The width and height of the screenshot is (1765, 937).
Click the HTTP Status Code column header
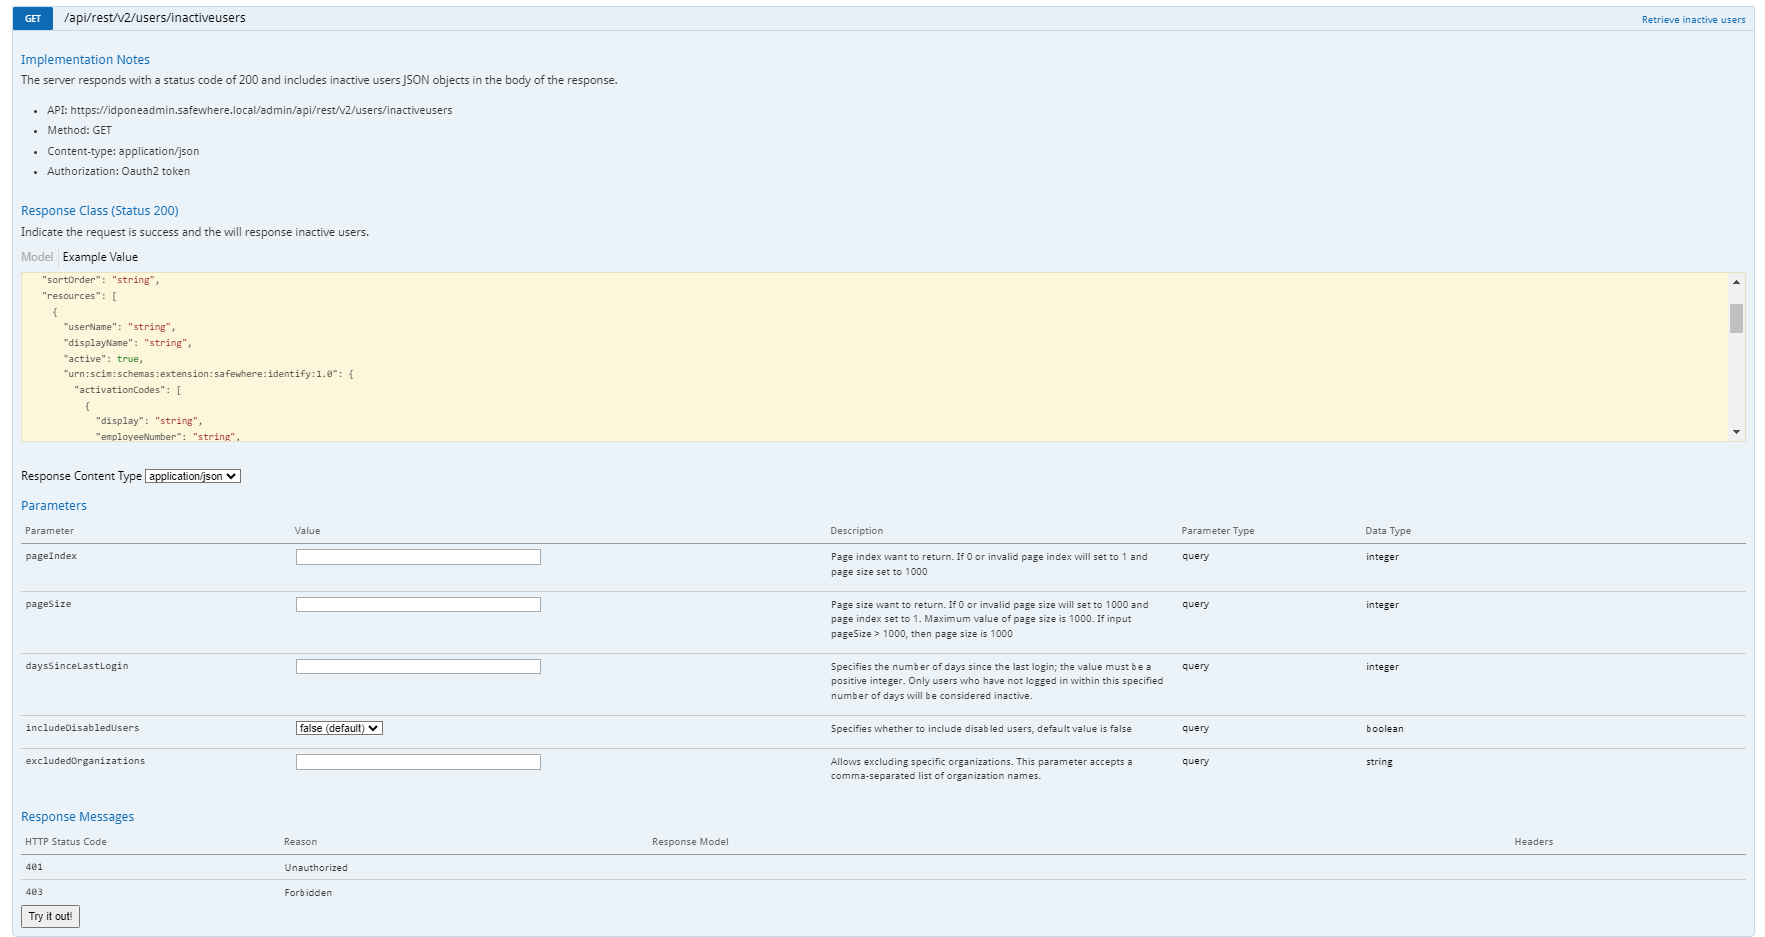66,842
